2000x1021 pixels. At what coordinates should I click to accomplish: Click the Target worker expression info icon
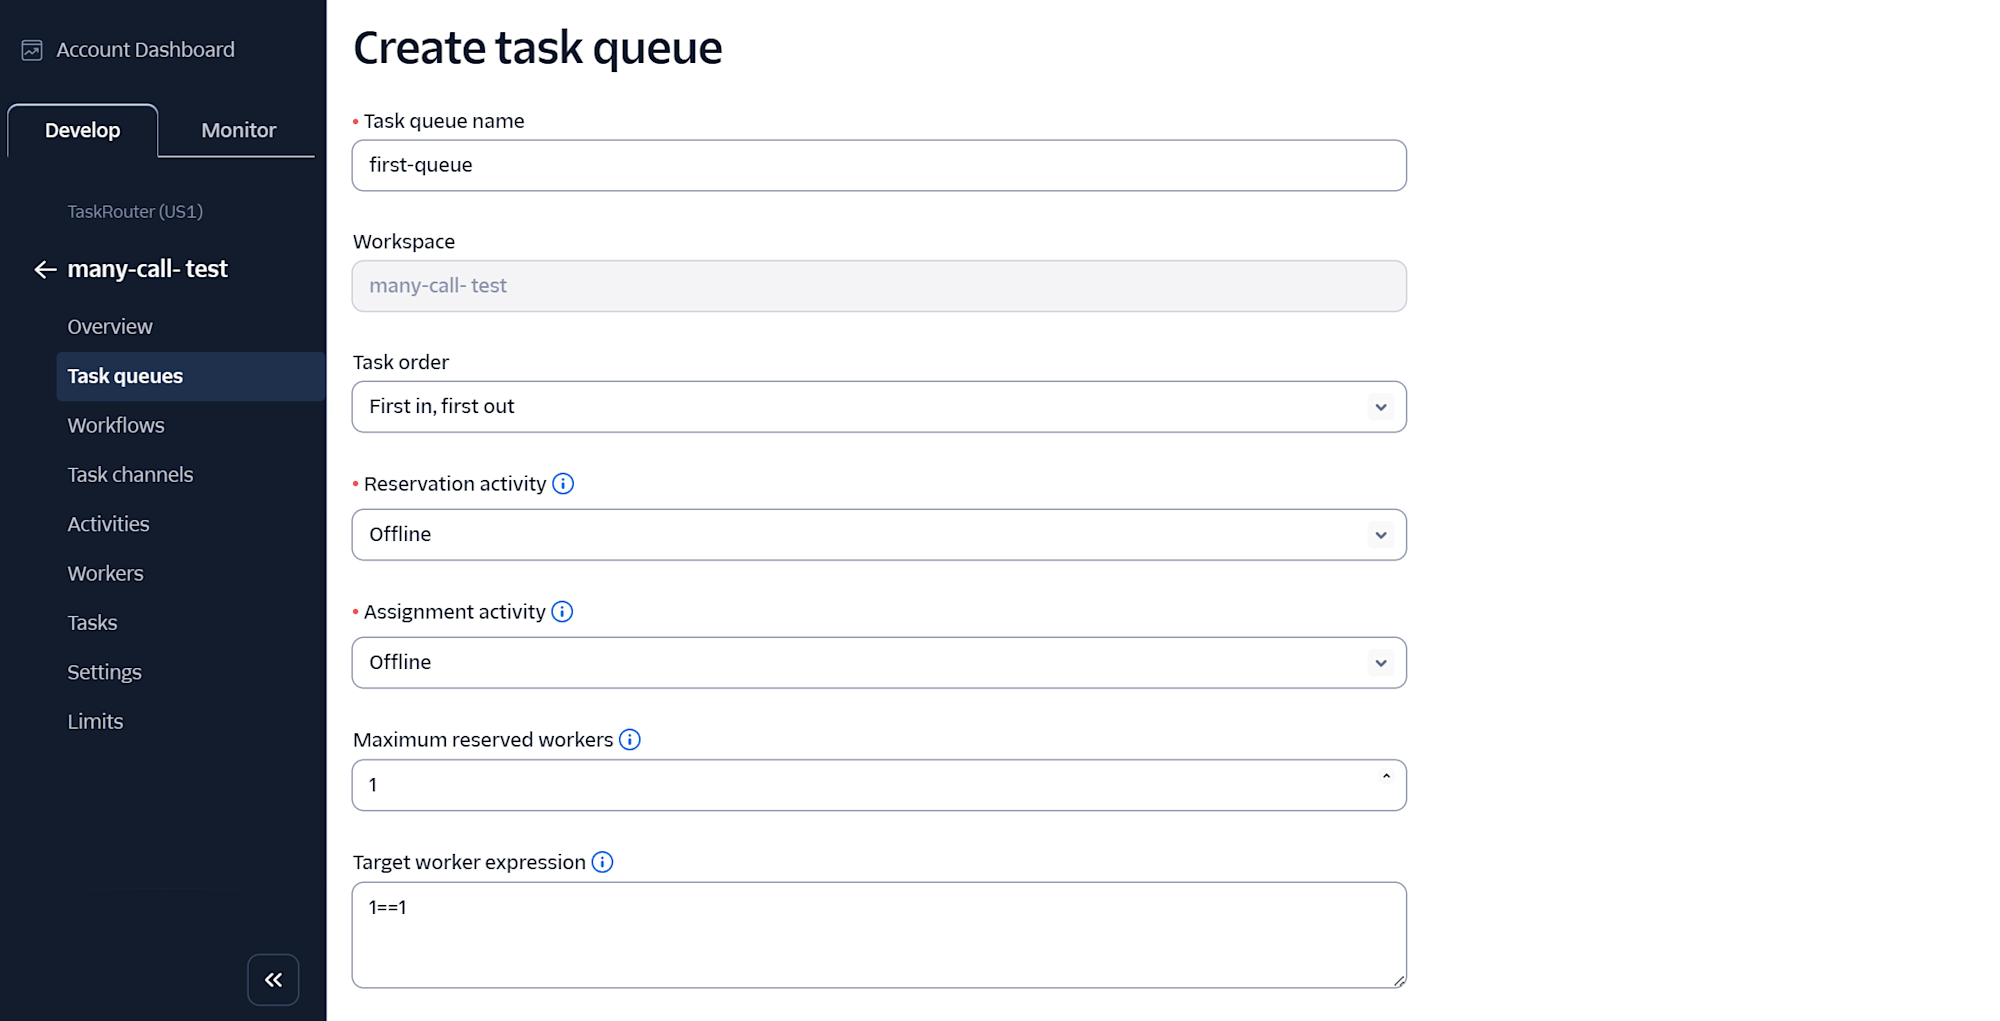pyautogui.click(x=602, y=862)
